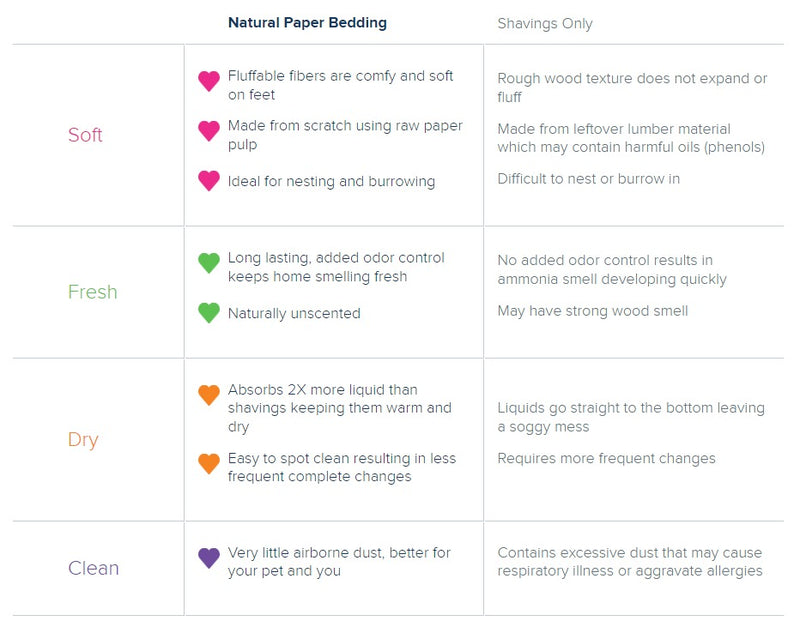The height and width of the screenshot is (633, 800).
Task: Click the pink heart beside "Fluffable fibers"
Action: [x=209, y=81]
